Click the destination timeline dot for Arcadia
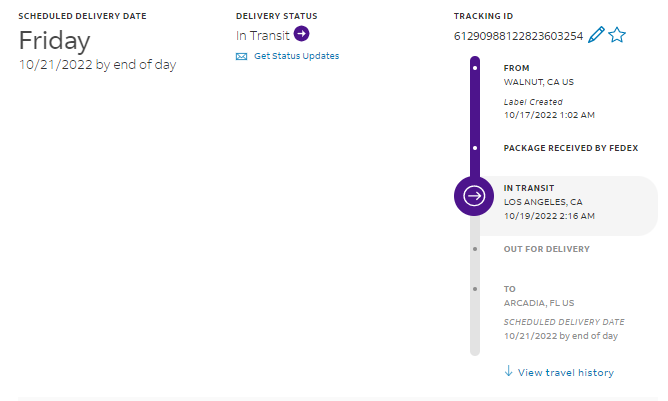668x401 pixels. [475, 289]
